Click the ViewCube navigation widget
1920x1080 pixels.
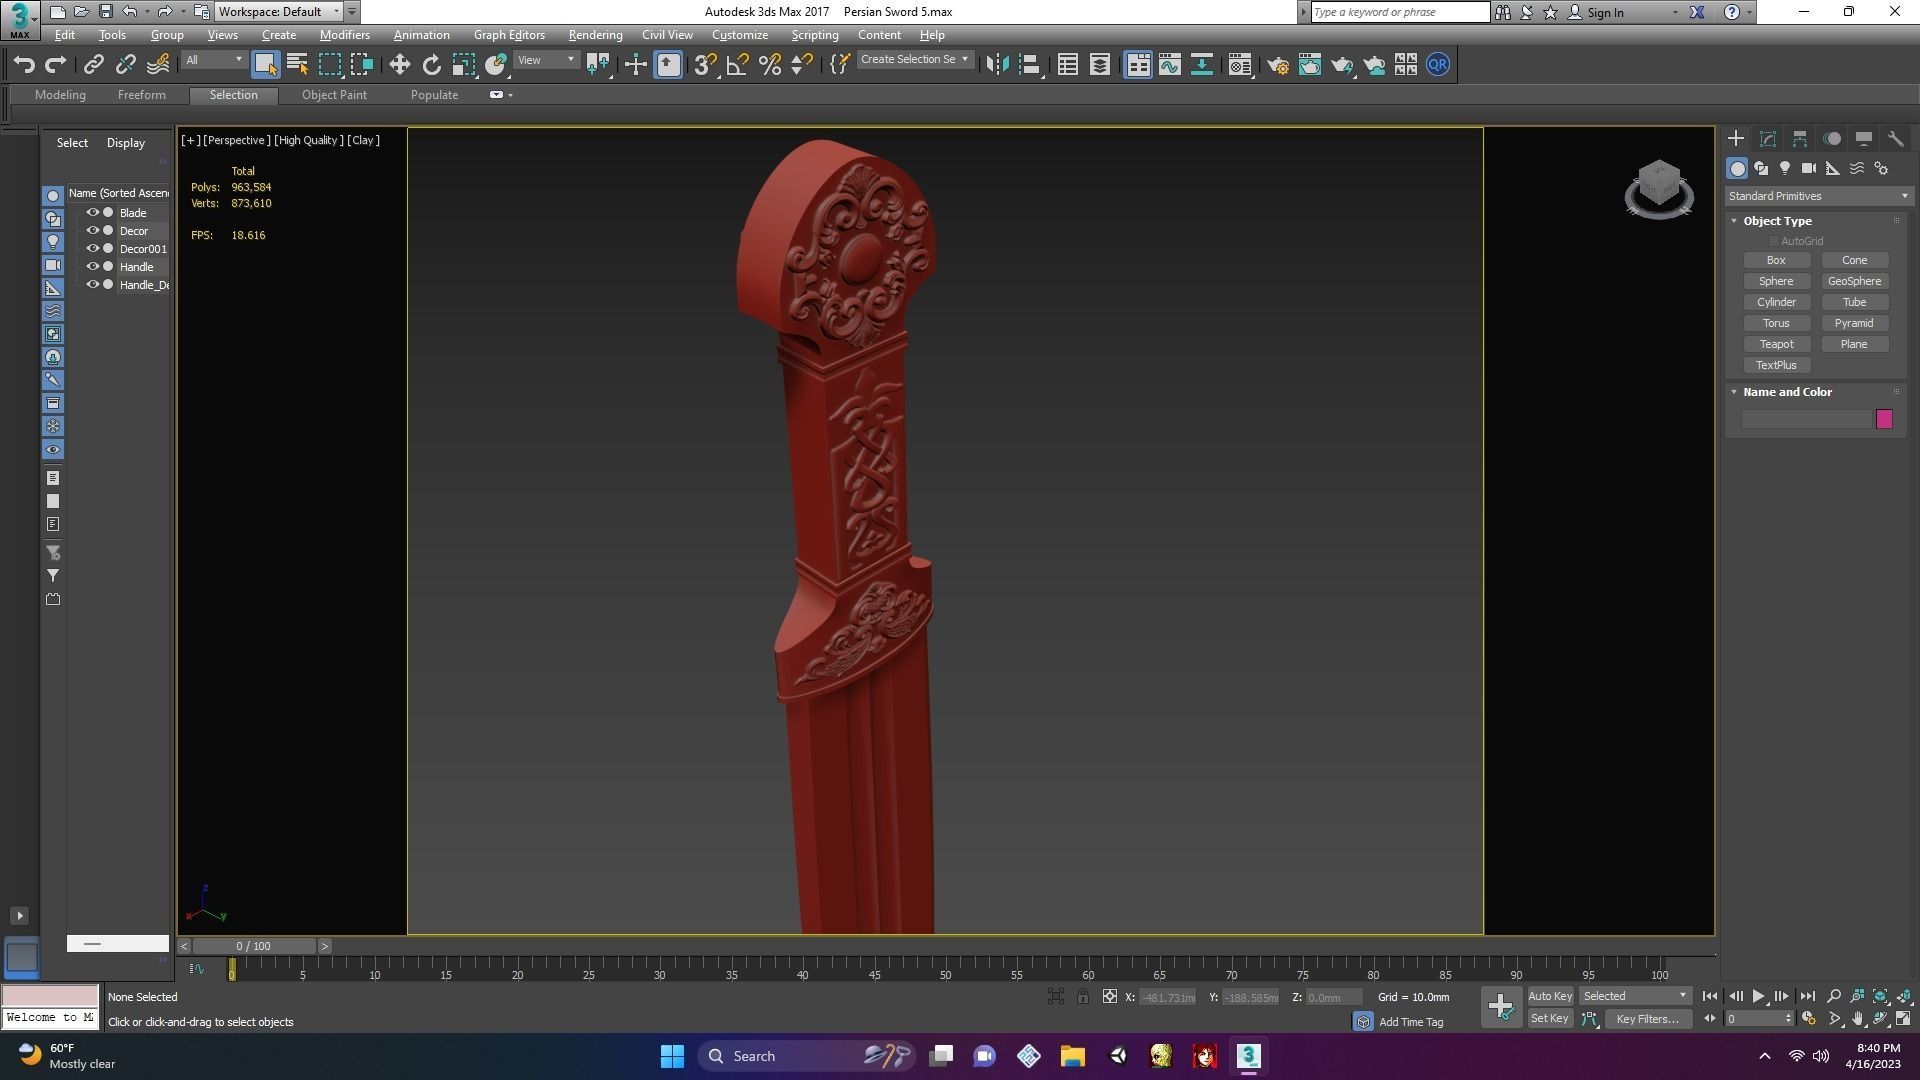(x=1659, y=189)
